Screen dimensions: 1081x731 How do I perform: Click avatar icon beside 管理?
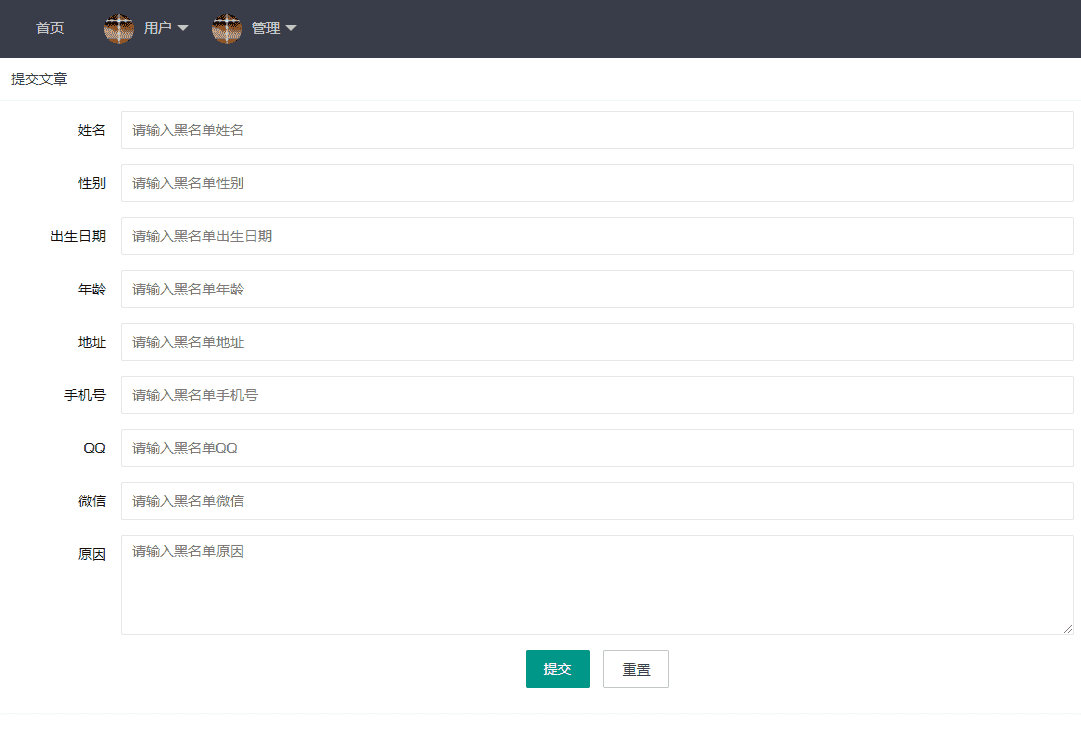227,28
